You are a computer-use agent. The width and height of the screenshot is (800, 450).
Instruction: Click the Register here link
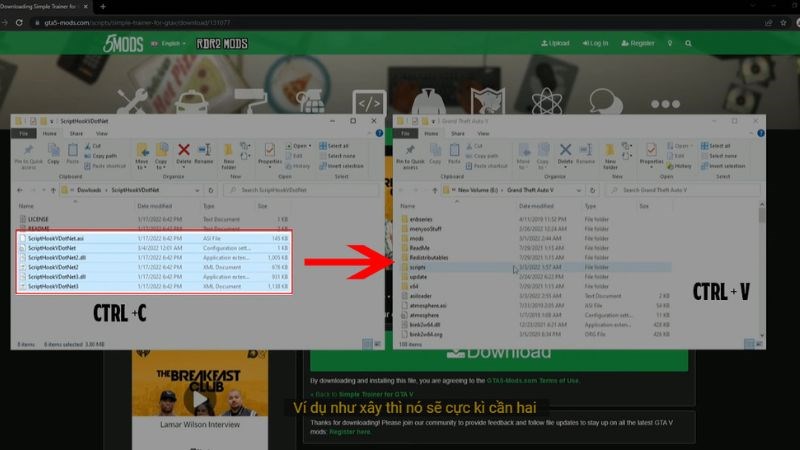(349, 432)
